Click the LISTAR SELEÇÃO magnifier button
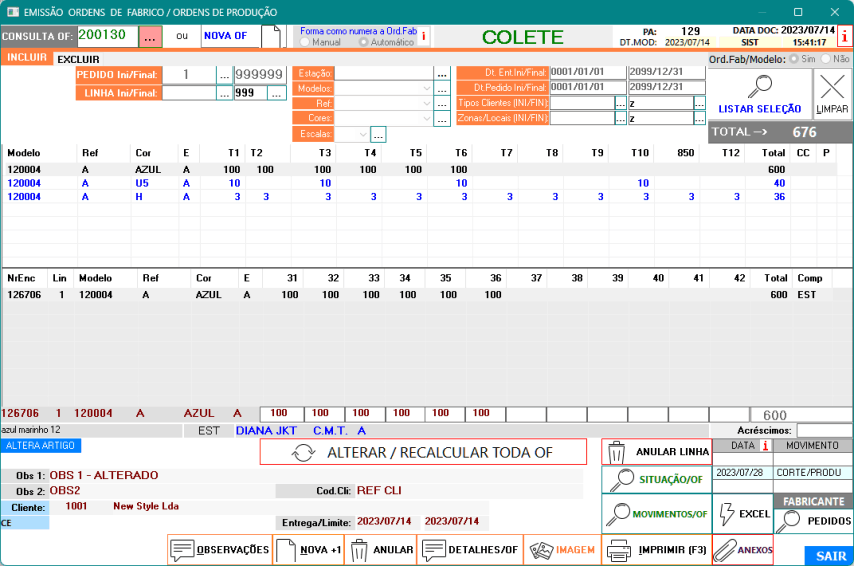 pos(759,95)
